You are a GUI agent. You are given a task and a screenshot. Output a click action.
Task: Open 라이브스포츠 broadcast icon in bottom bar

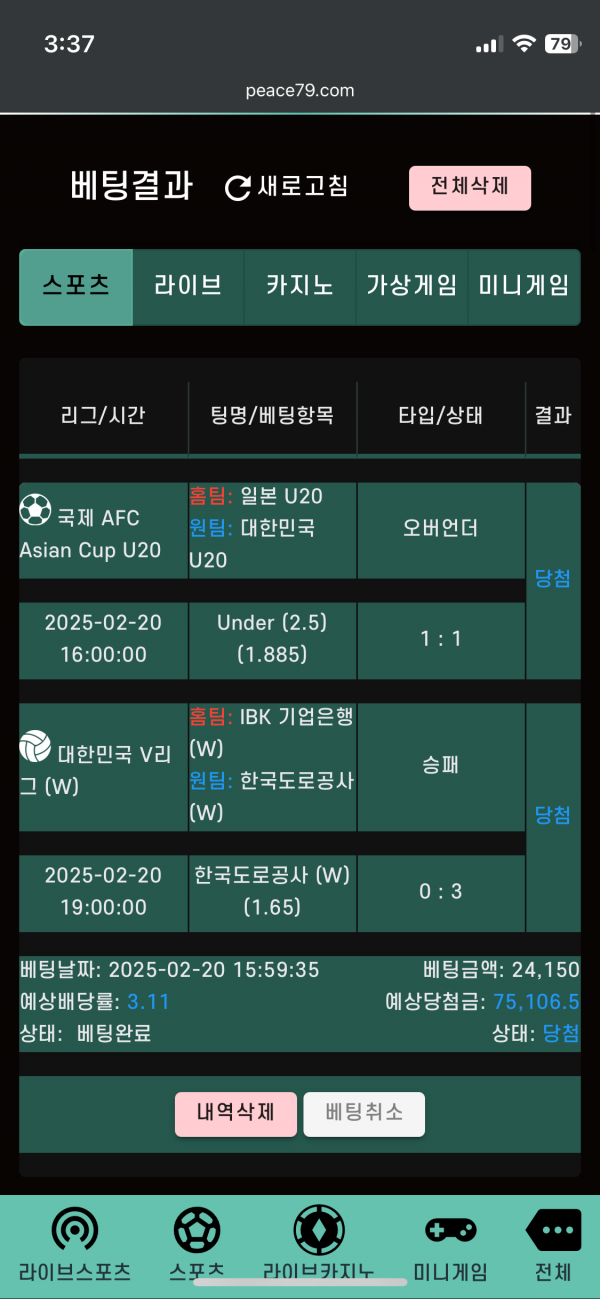75,1230
